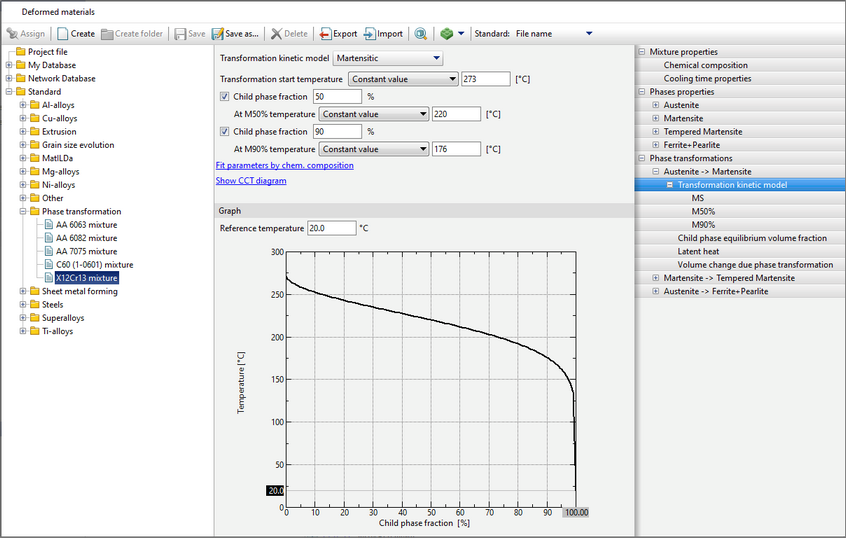Click the green cube icon in toolbar
Screen dimensions: 846x538
446,33
